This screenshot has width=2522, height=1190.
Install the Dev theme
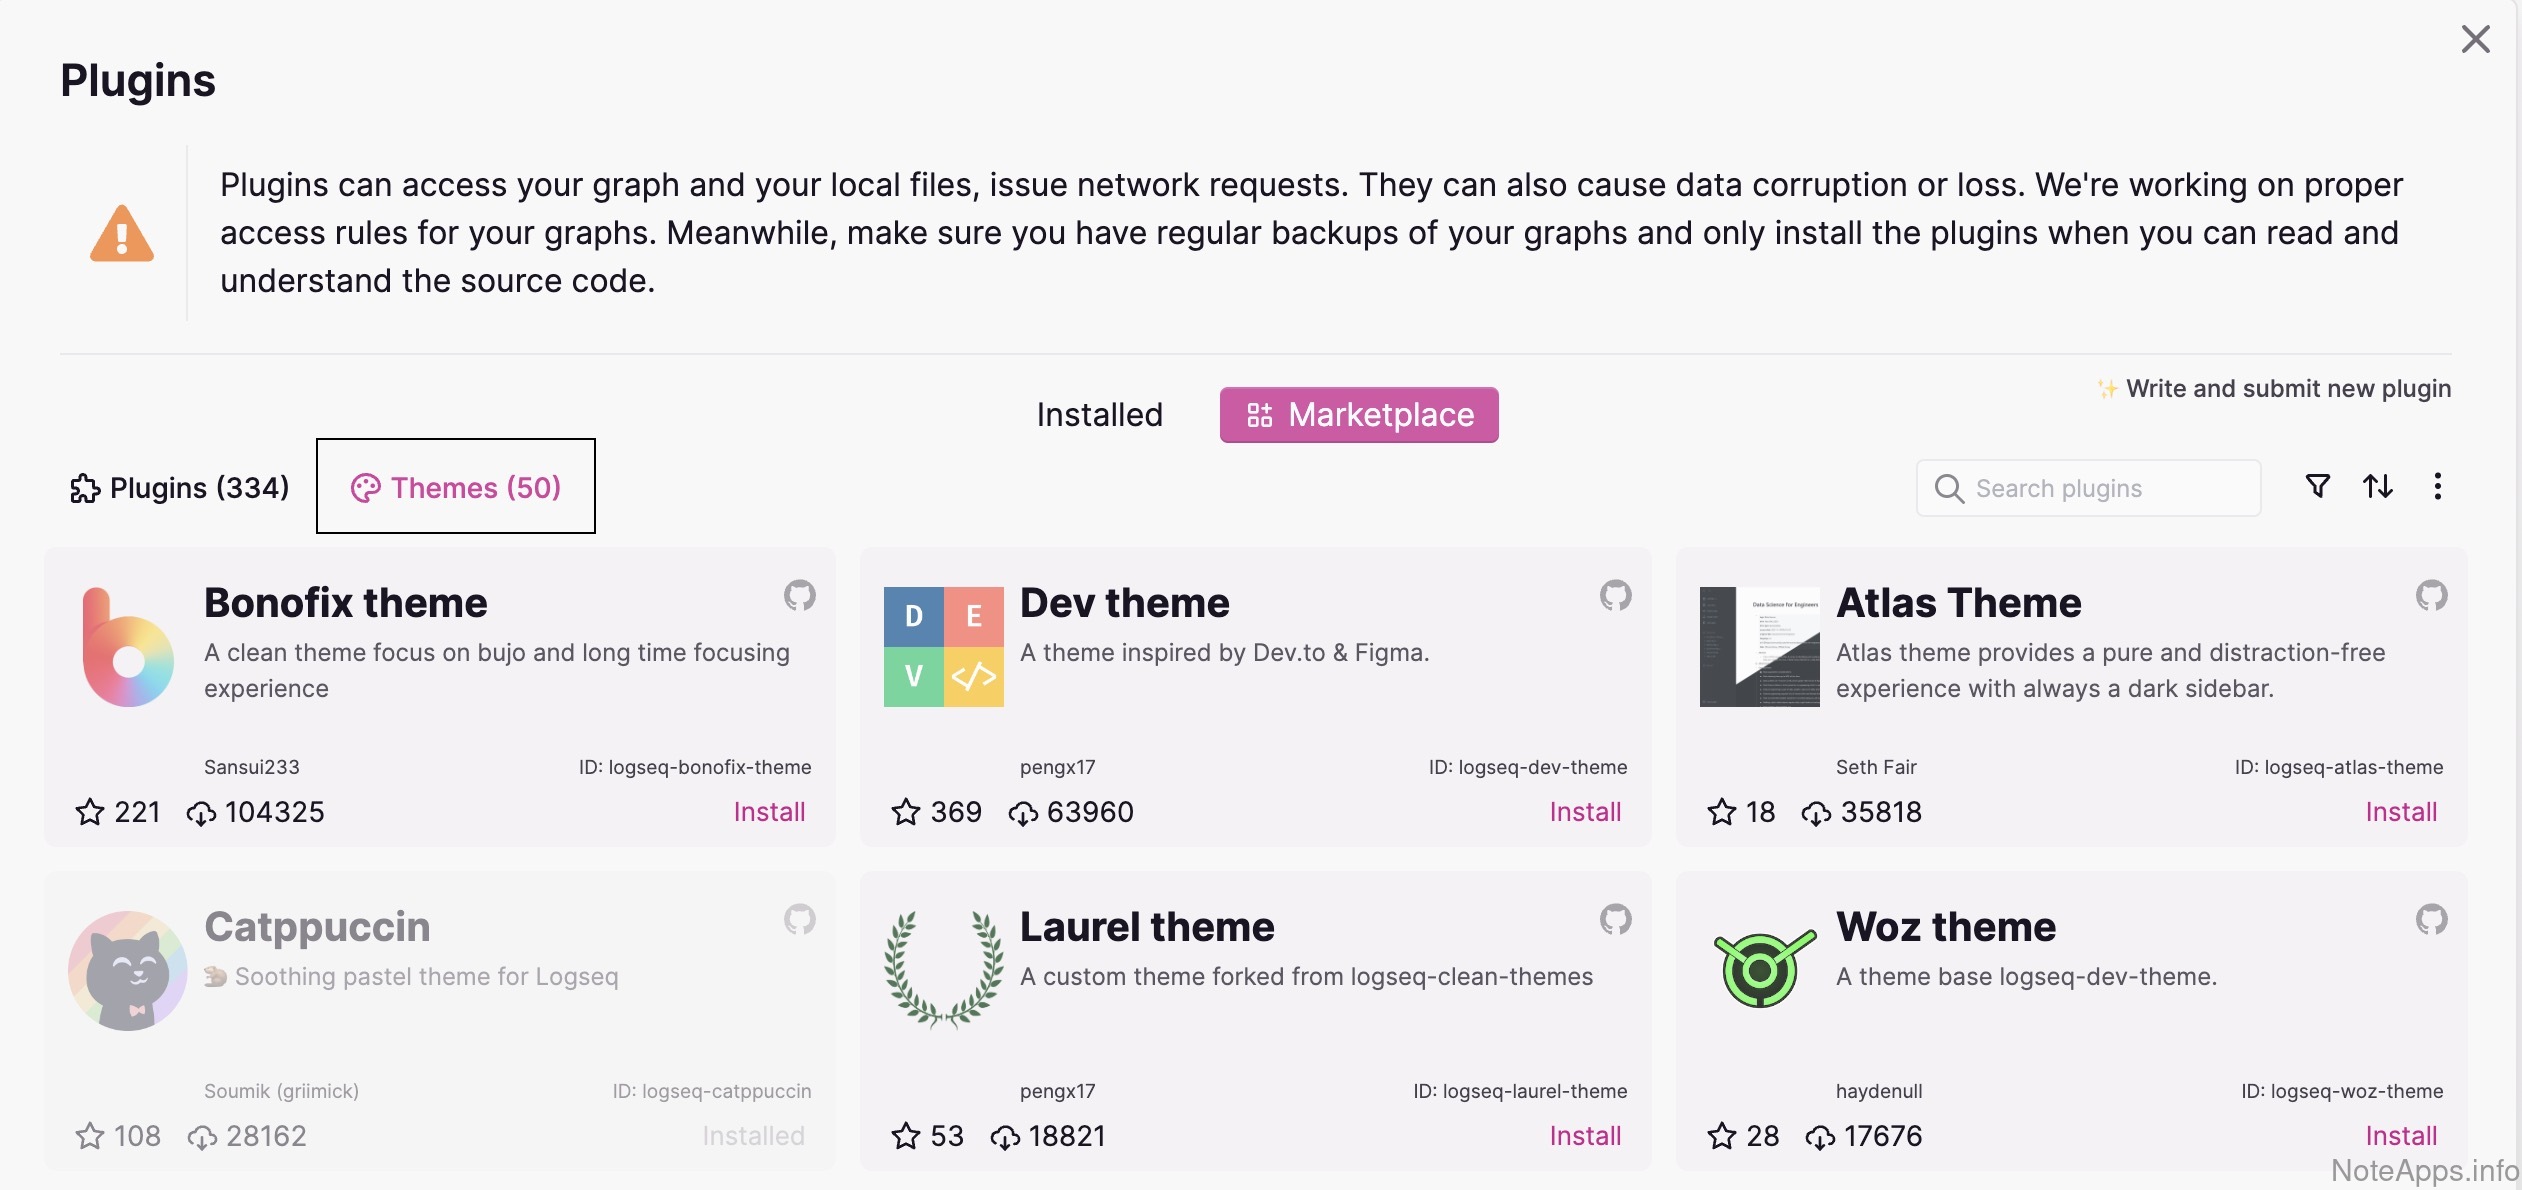click(x=1585, y=812)
